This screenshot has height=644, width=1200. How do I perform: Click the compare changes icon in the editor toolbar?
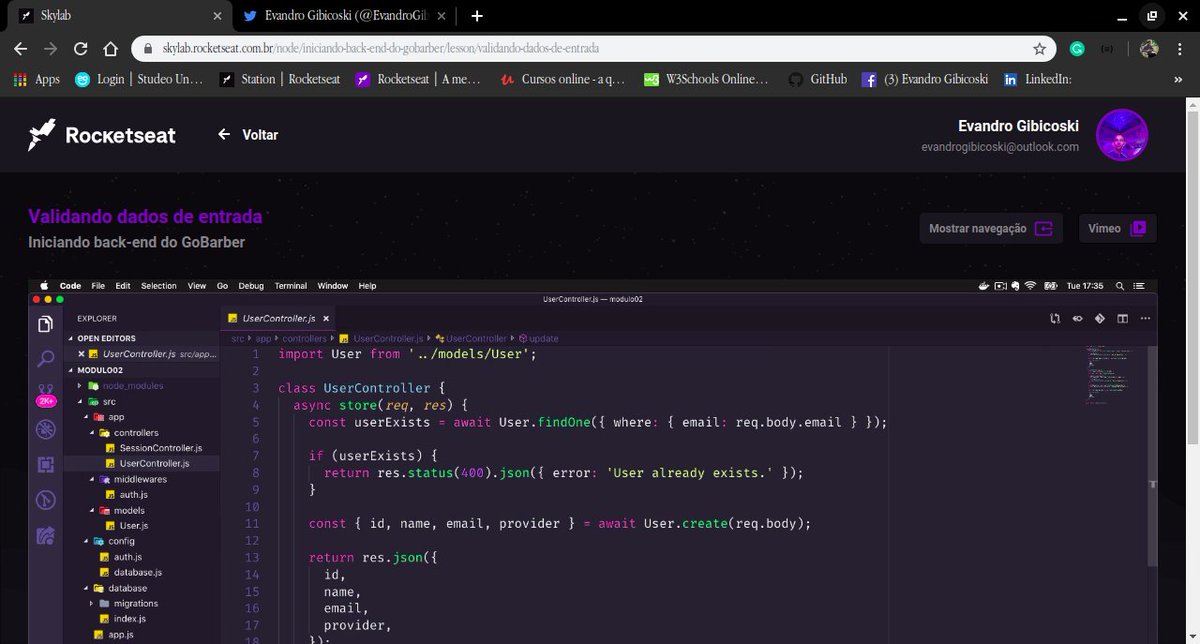pyautogui.click(x=1055, y=319)
